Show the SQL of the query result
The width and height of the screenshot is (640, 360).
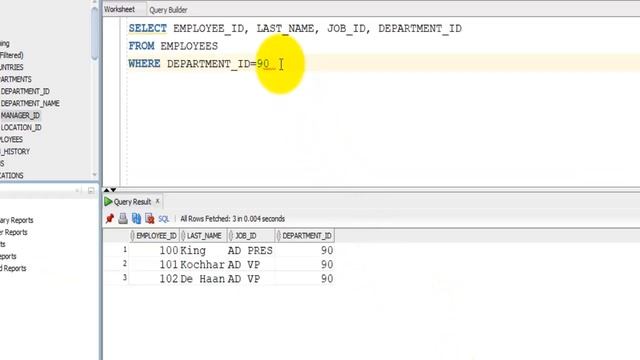pos(164,219)
